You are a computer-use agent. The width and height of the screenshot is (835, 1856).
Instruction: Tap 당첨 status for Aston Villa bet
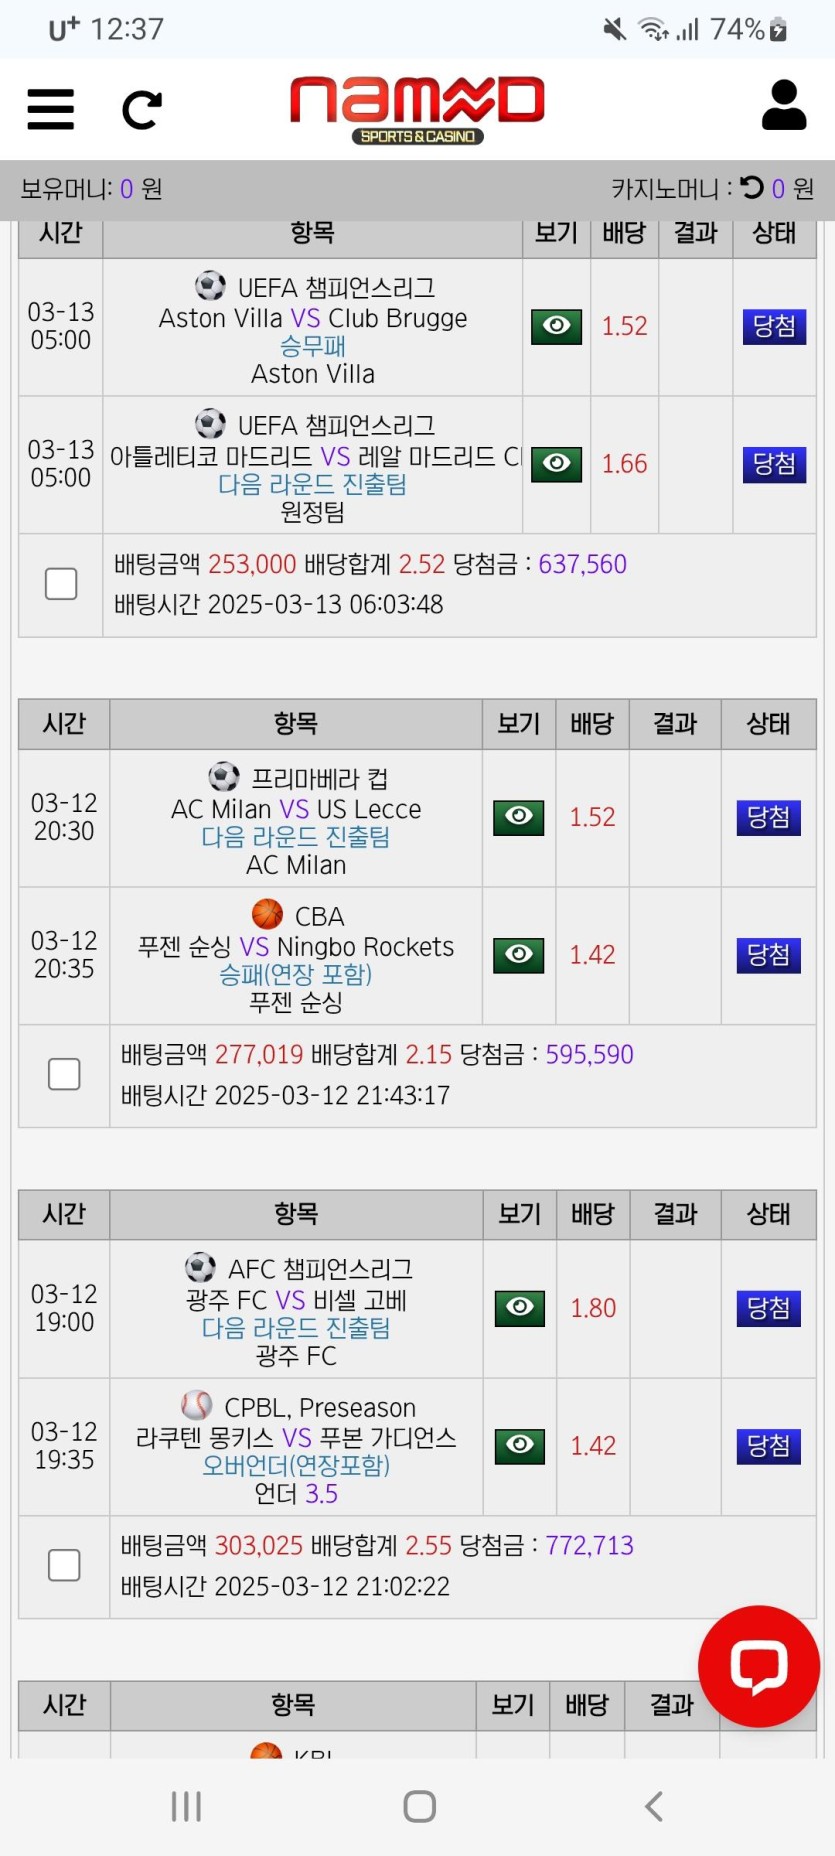tap(774, 326)
